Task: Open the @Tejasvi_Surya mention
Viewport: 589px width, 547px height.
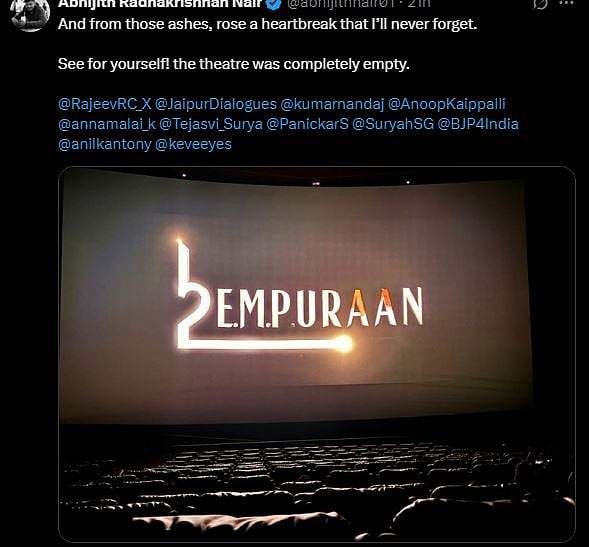Action: pyautogui.click(x=211, y=124)
